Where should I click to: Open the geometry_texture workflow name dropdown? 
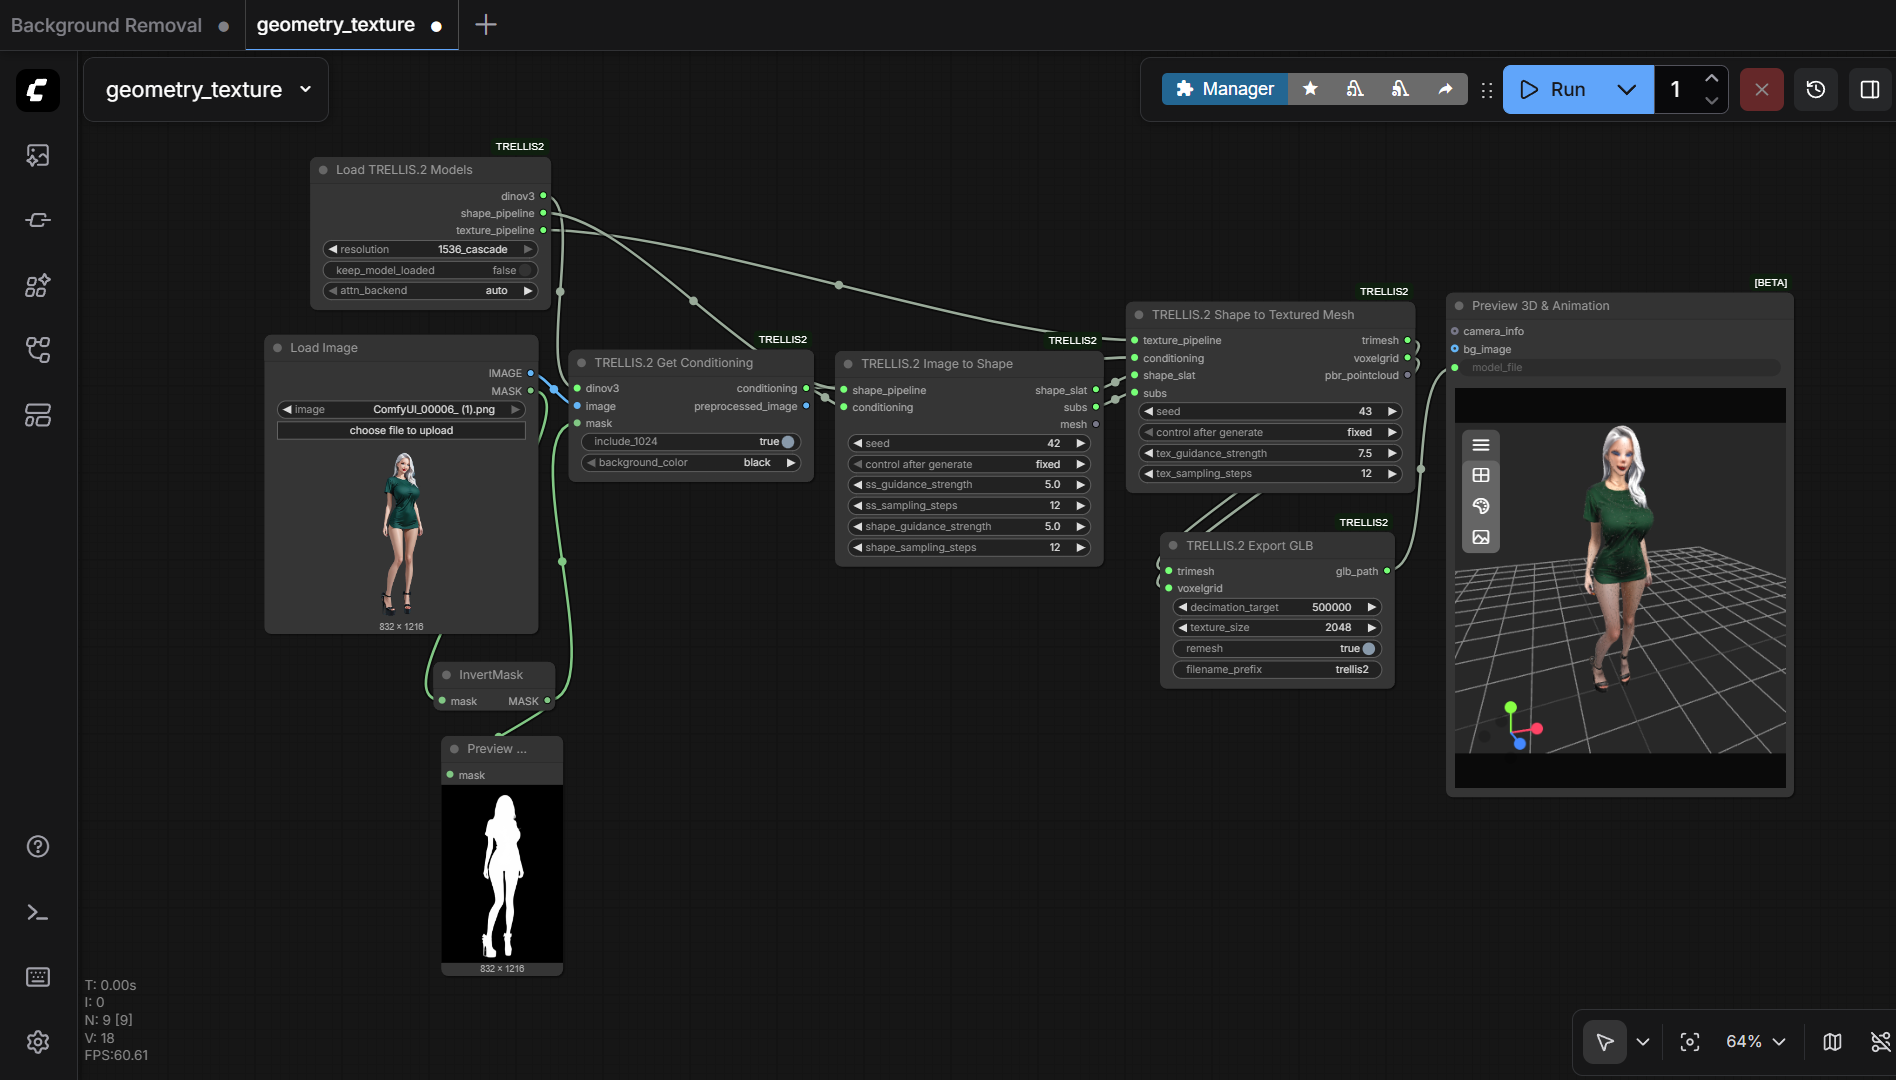tap(306, 89)
